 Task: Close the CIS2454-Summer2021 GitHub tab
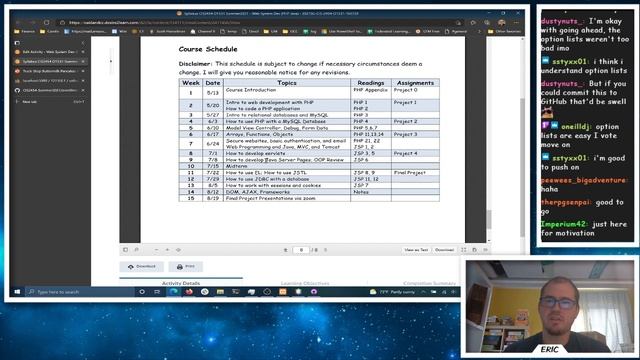[x=83, y=90]
